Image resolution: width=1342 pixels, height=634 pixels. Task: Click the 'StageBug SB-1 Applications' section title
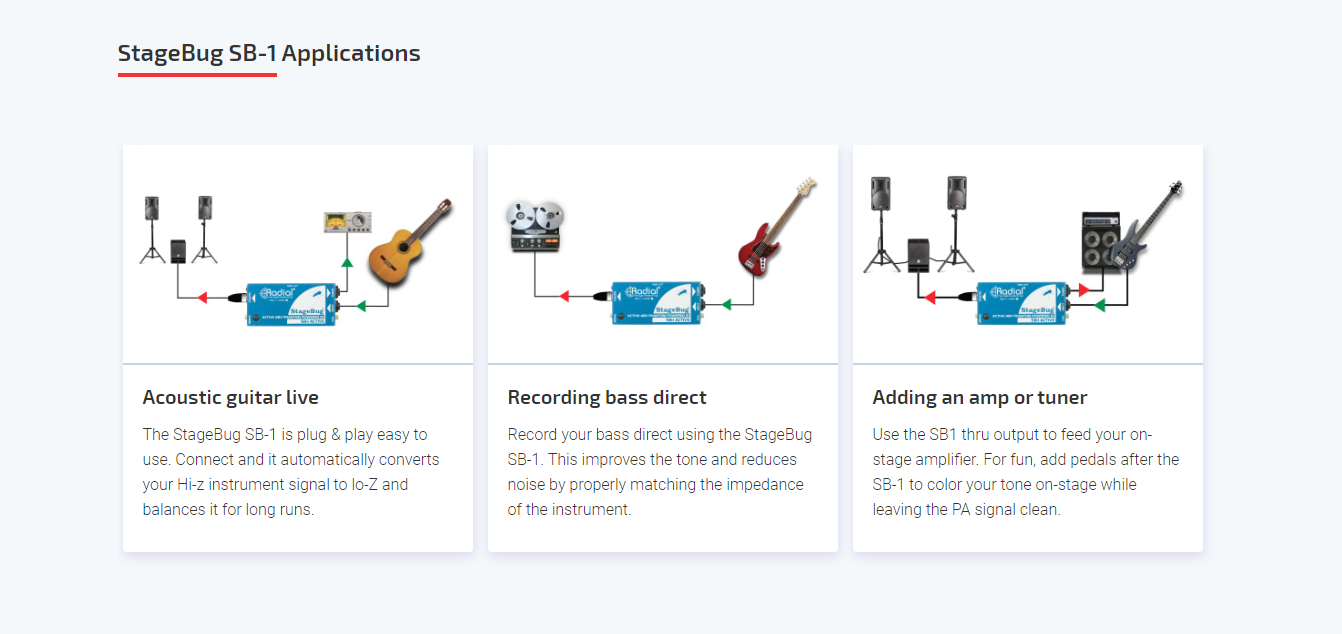coord(269,53)
